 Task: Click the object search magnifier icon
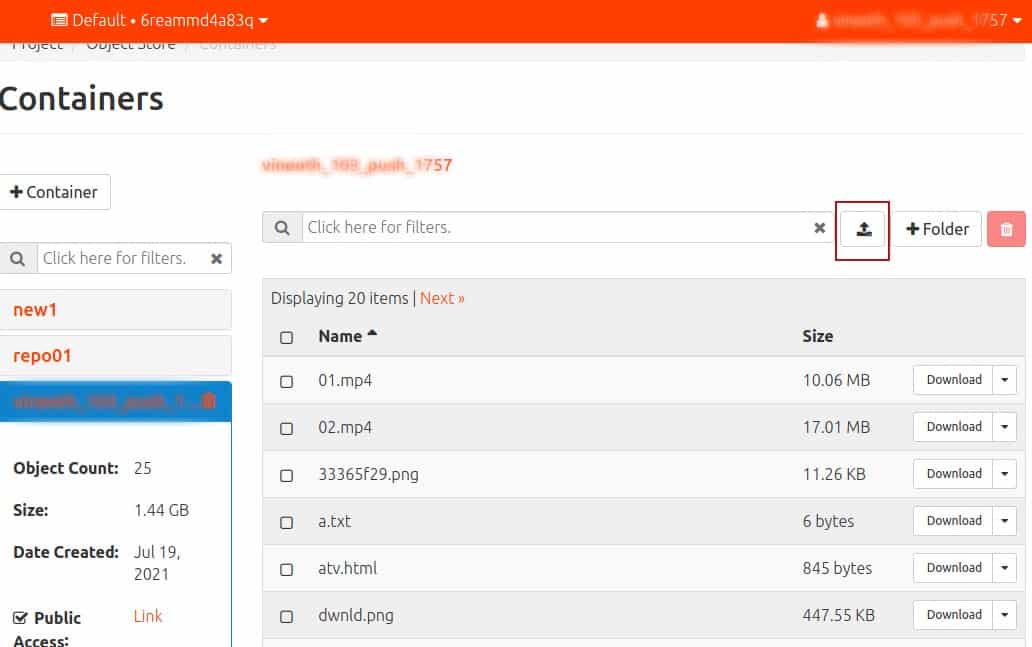tap(282, 228)
